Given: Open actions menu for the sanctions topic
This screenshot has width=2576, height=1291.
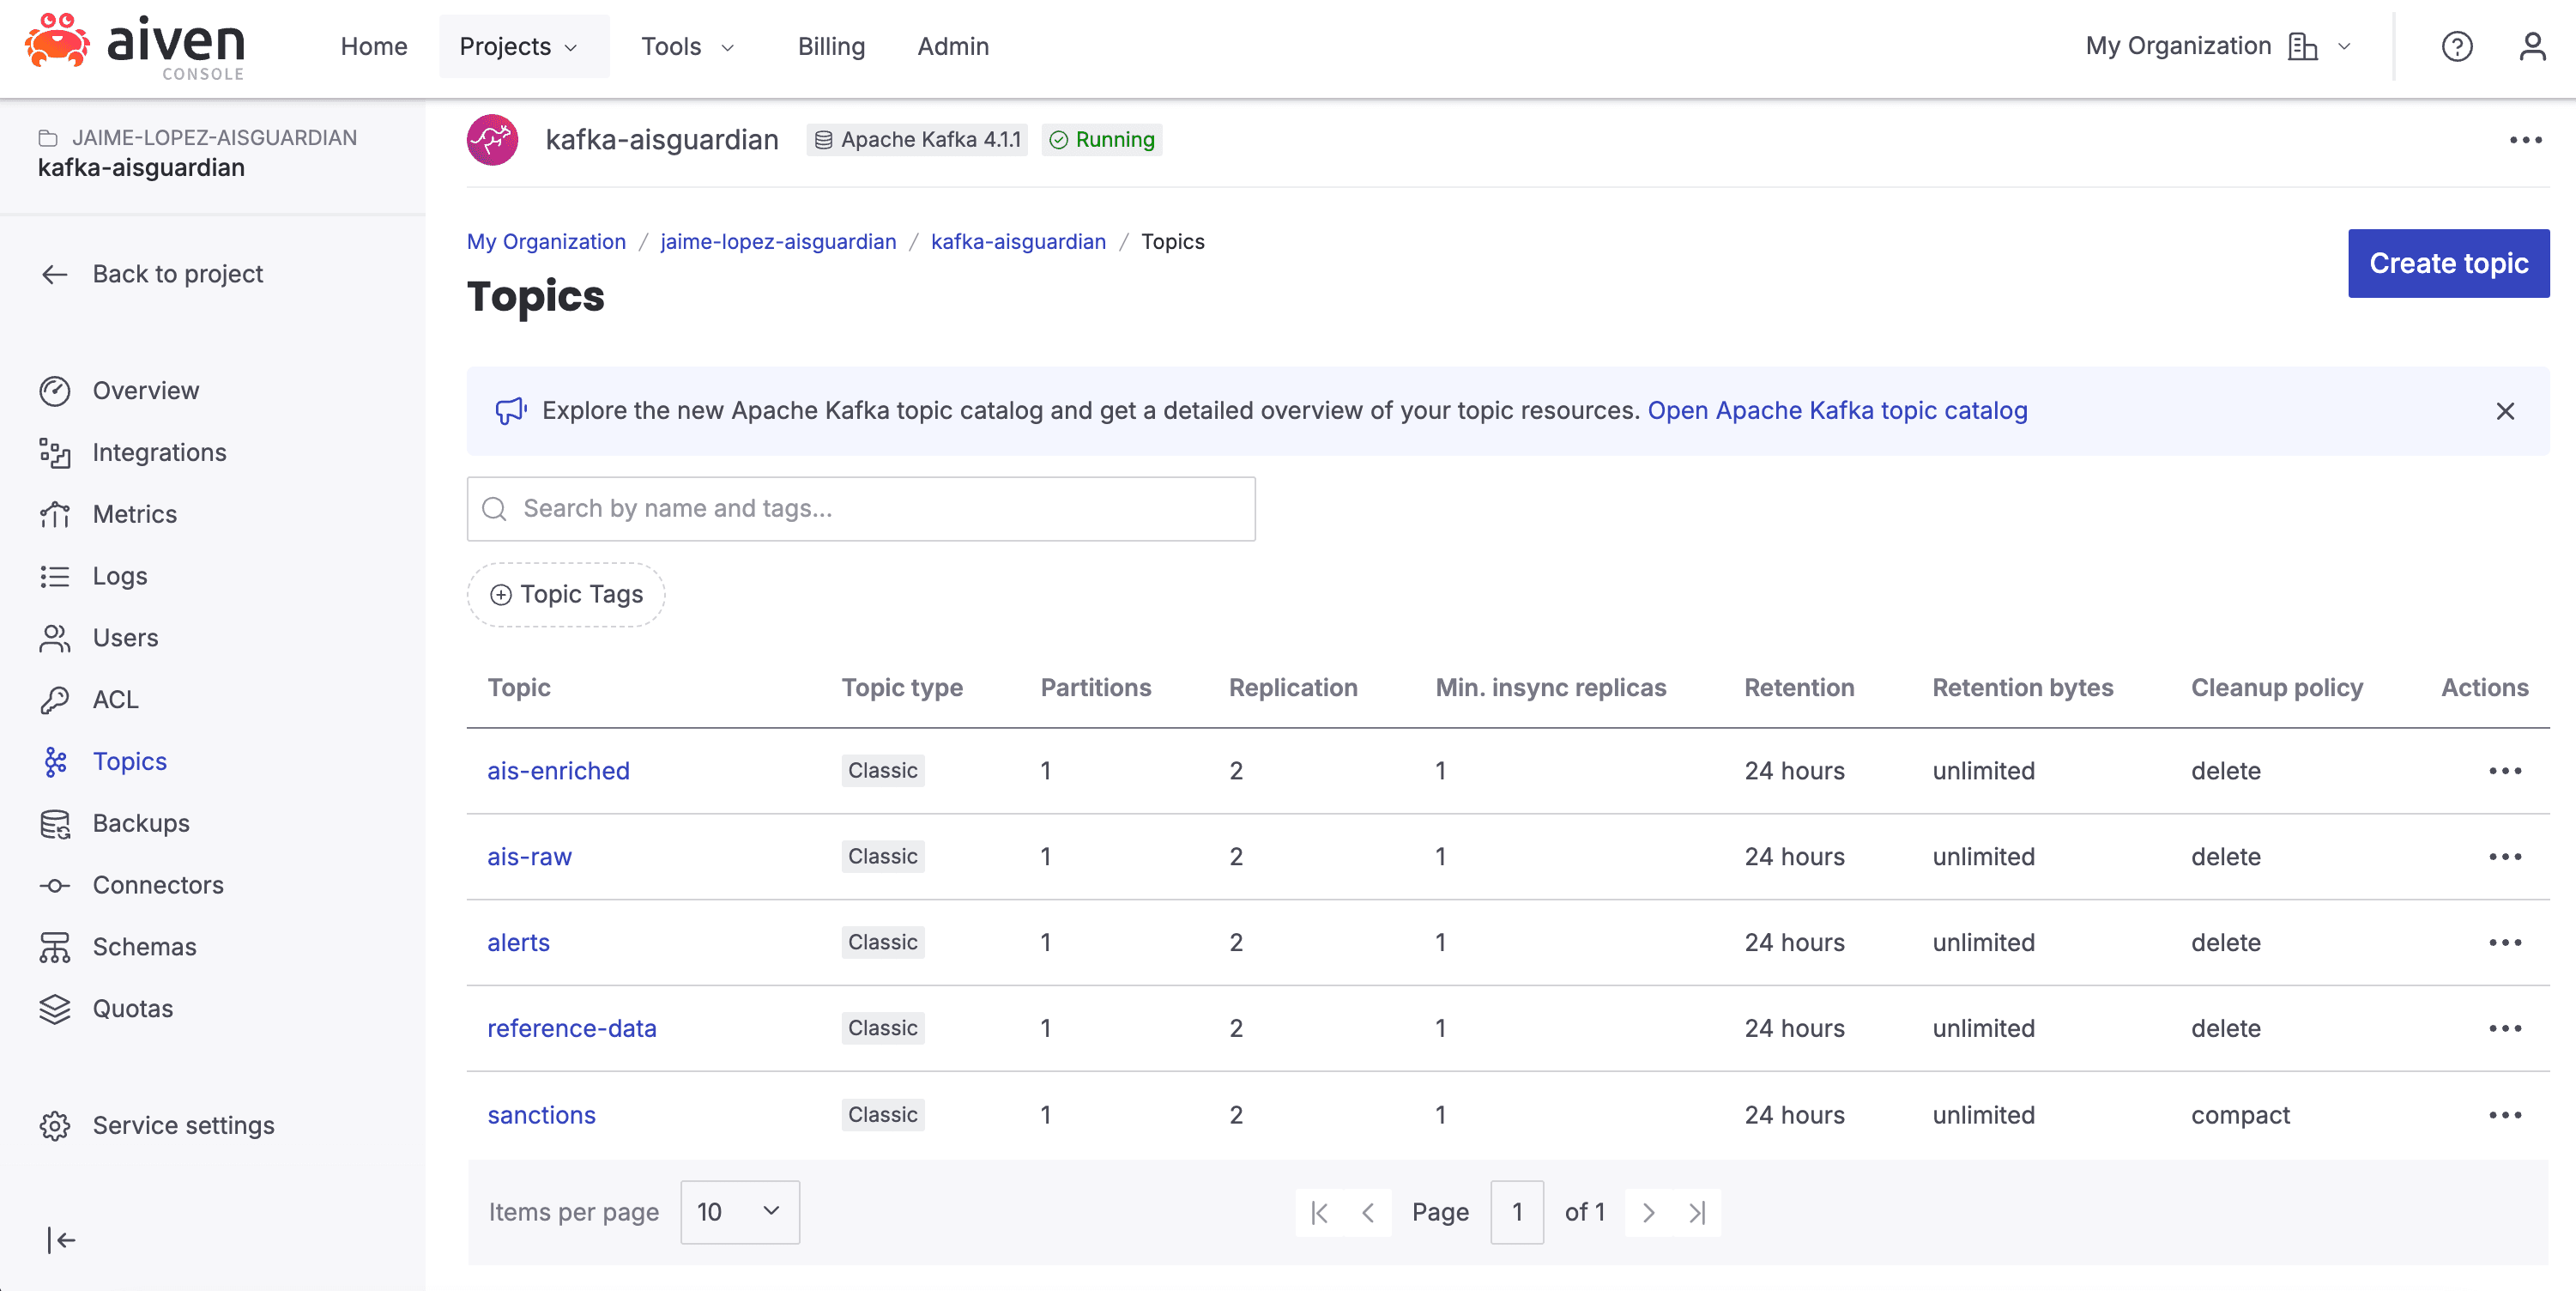Looking at the screenshot, I should (x=2506, y=1114).
